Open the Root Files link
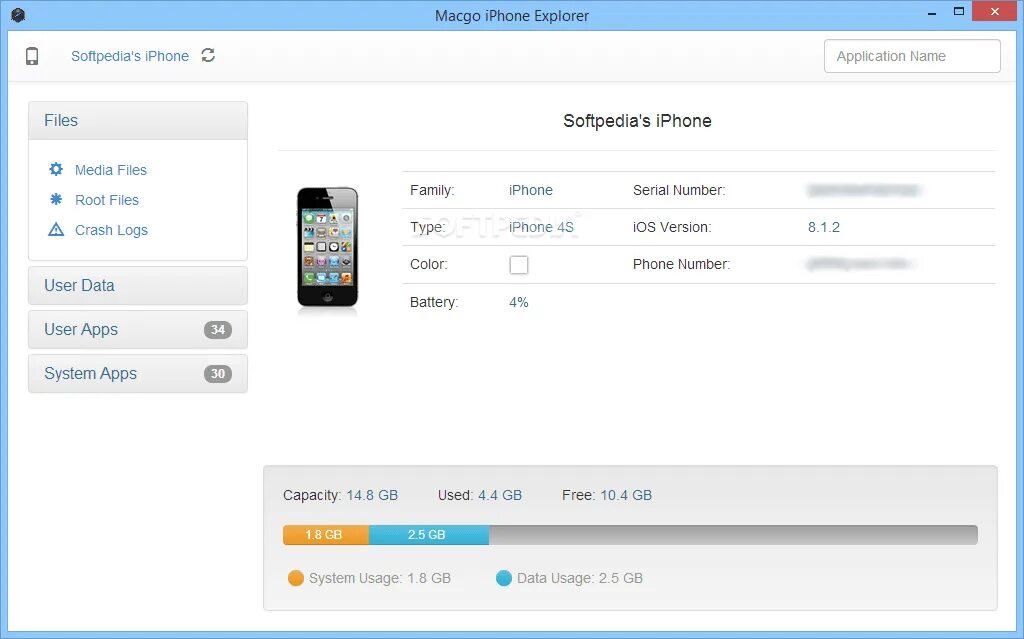 click(107, 200)
